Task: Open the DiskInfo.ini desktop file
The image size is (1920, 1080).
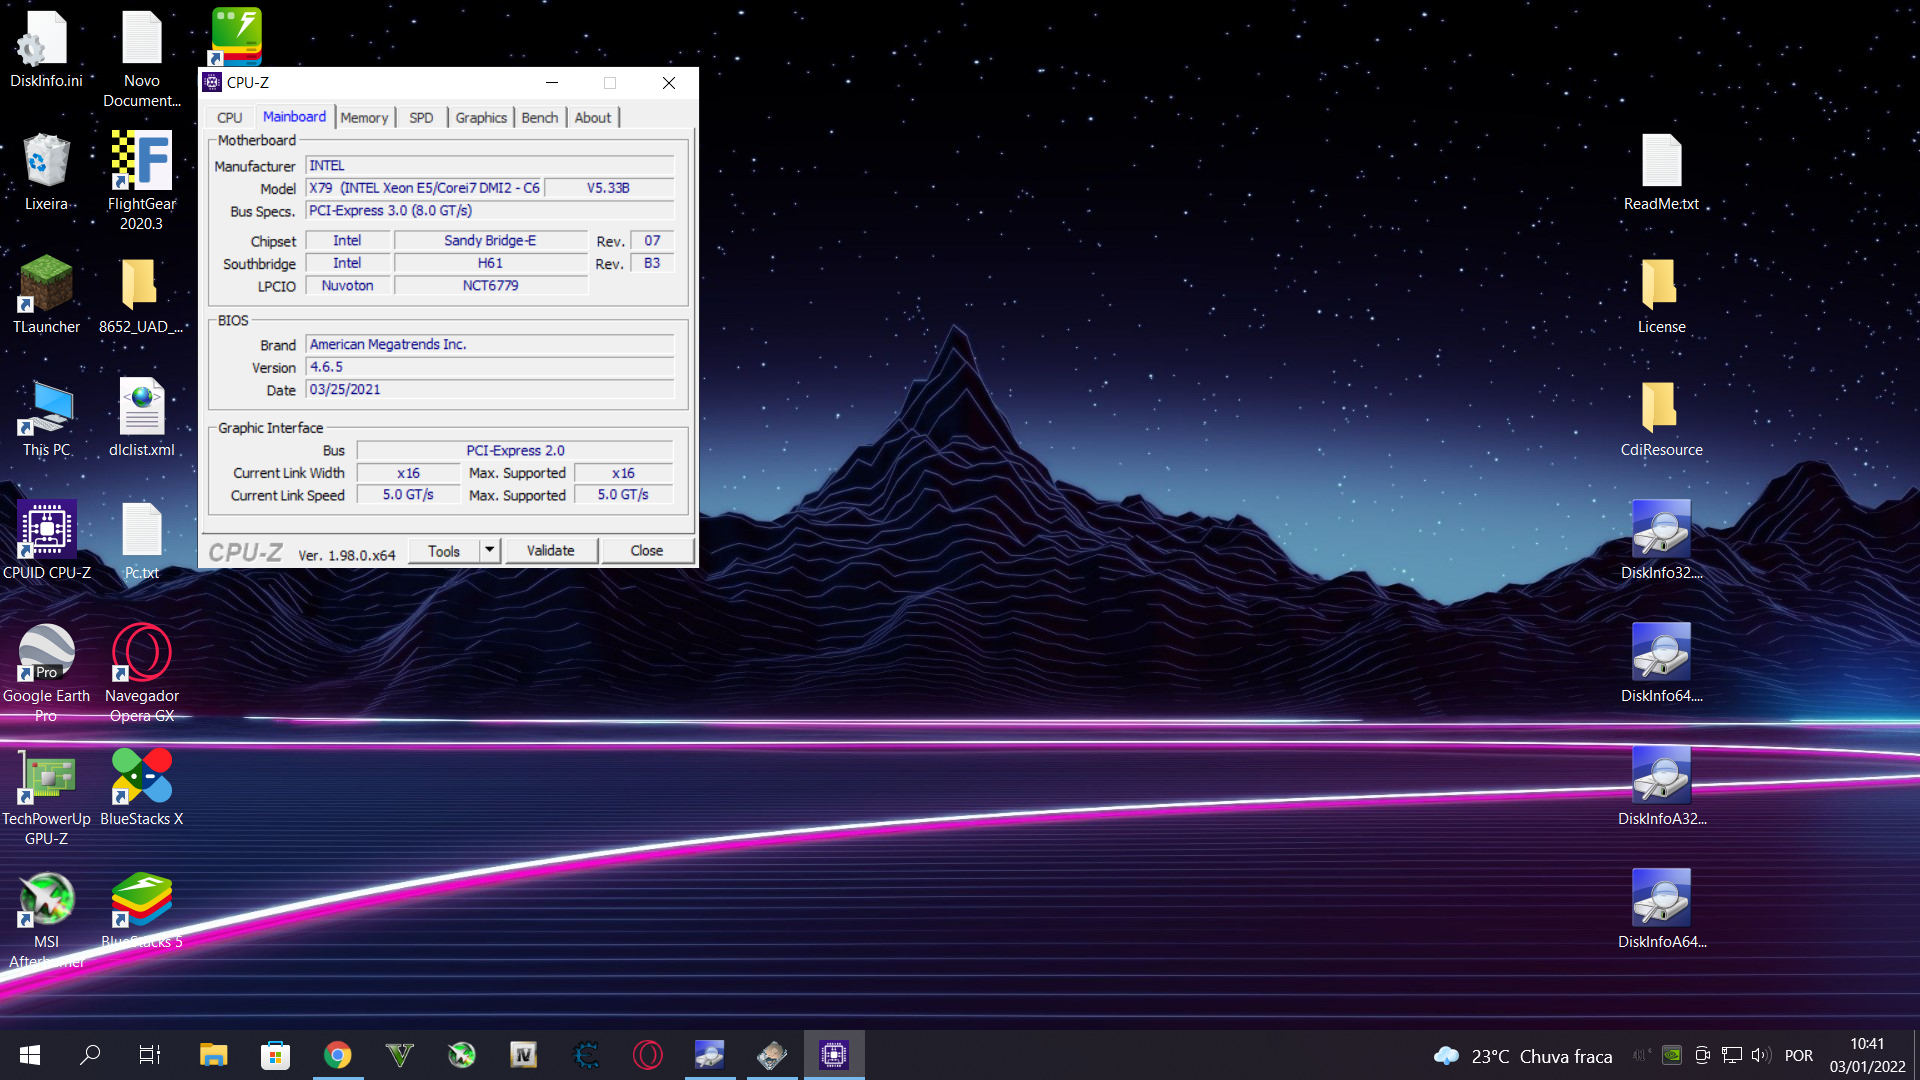Action: click(x=46, y=50)
